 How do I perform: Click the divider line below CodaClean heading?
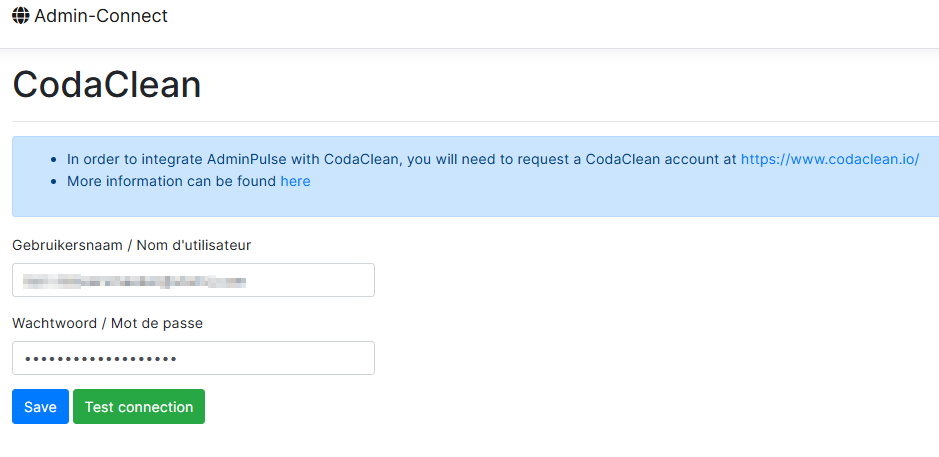(x=470, y=121)
